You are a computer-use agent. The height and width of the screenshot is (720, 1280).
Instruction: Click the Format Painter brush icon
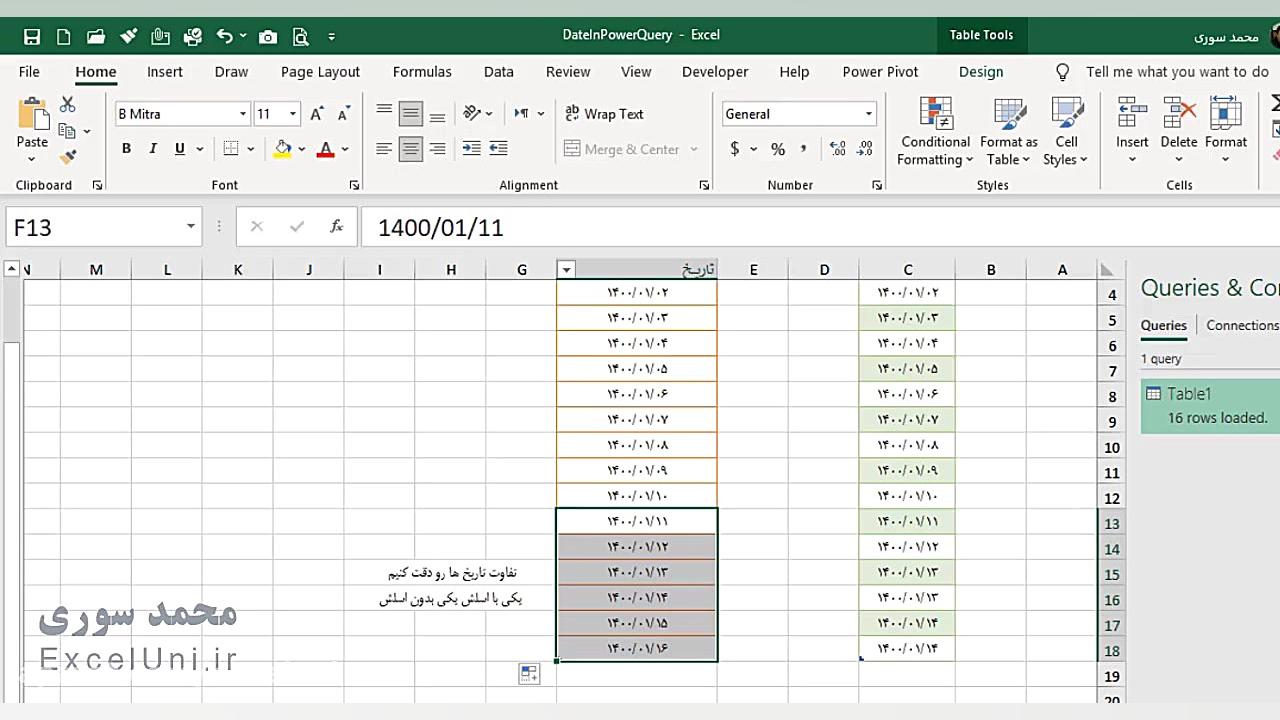(68, 156)
